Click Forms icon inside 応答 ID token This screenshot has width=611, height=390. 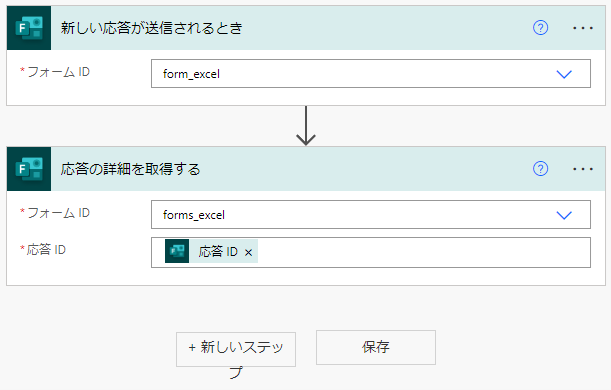point(177,251)
